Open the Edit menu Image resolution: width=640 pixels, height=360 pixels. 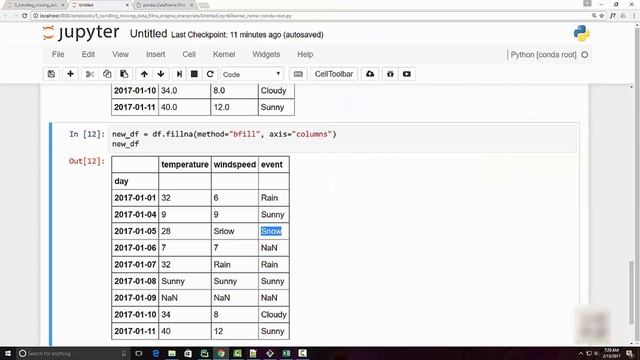(x=88, y=54)
